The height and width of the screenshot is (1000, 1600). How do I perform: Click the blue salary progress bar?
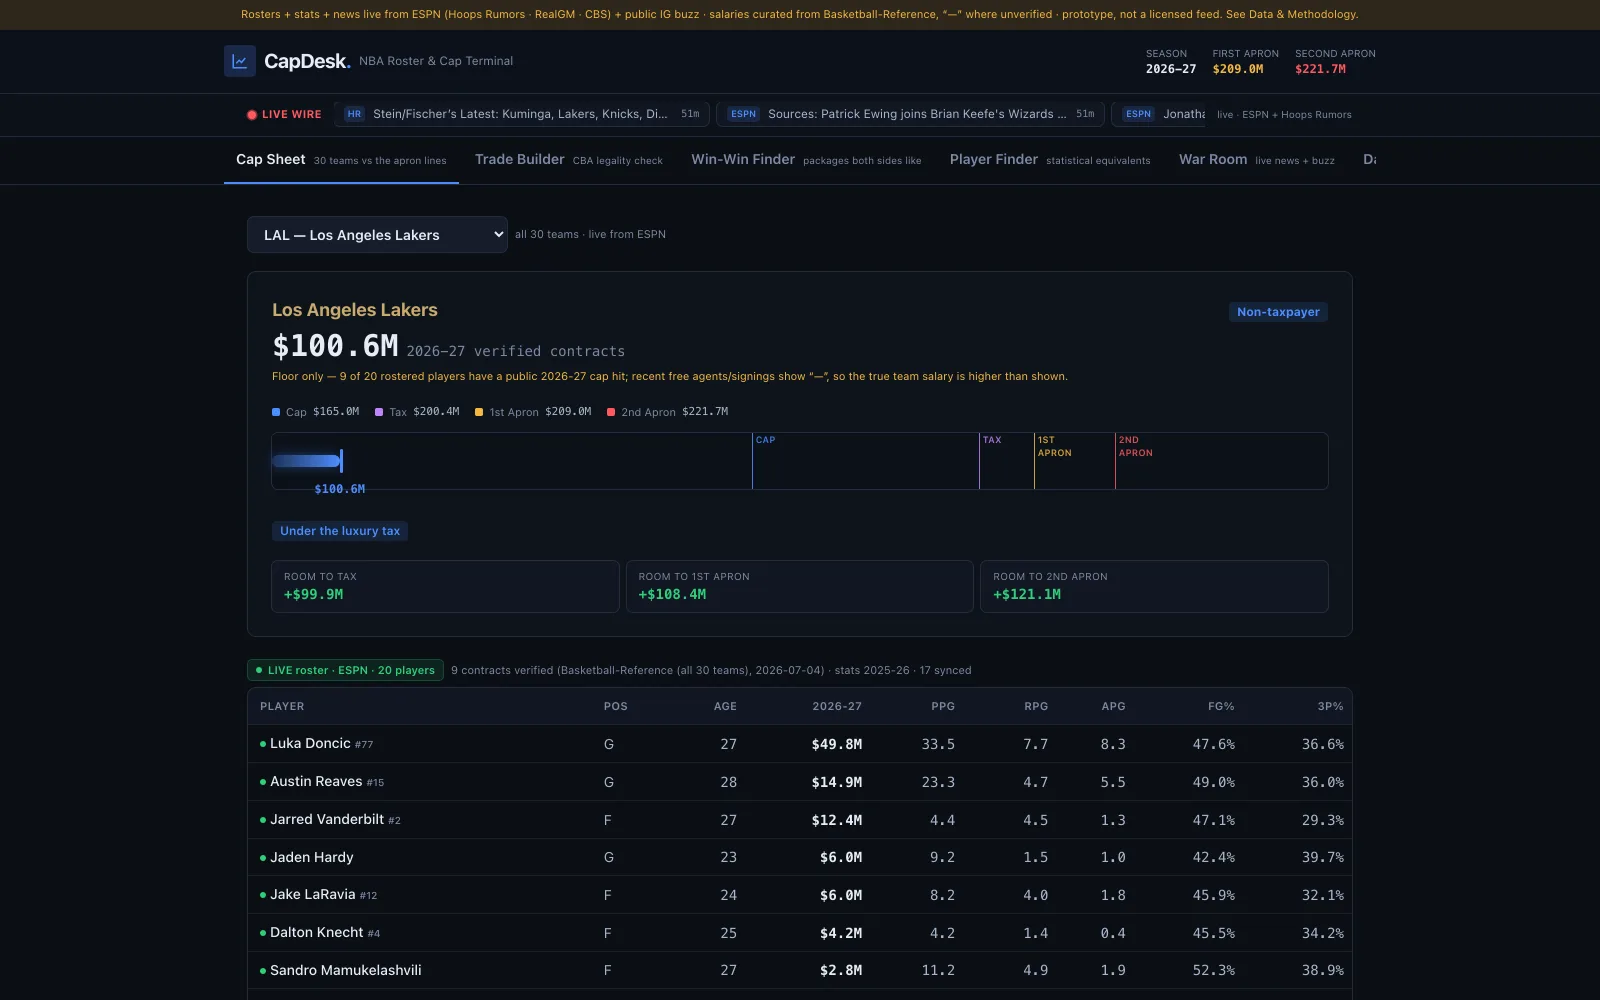308,461
